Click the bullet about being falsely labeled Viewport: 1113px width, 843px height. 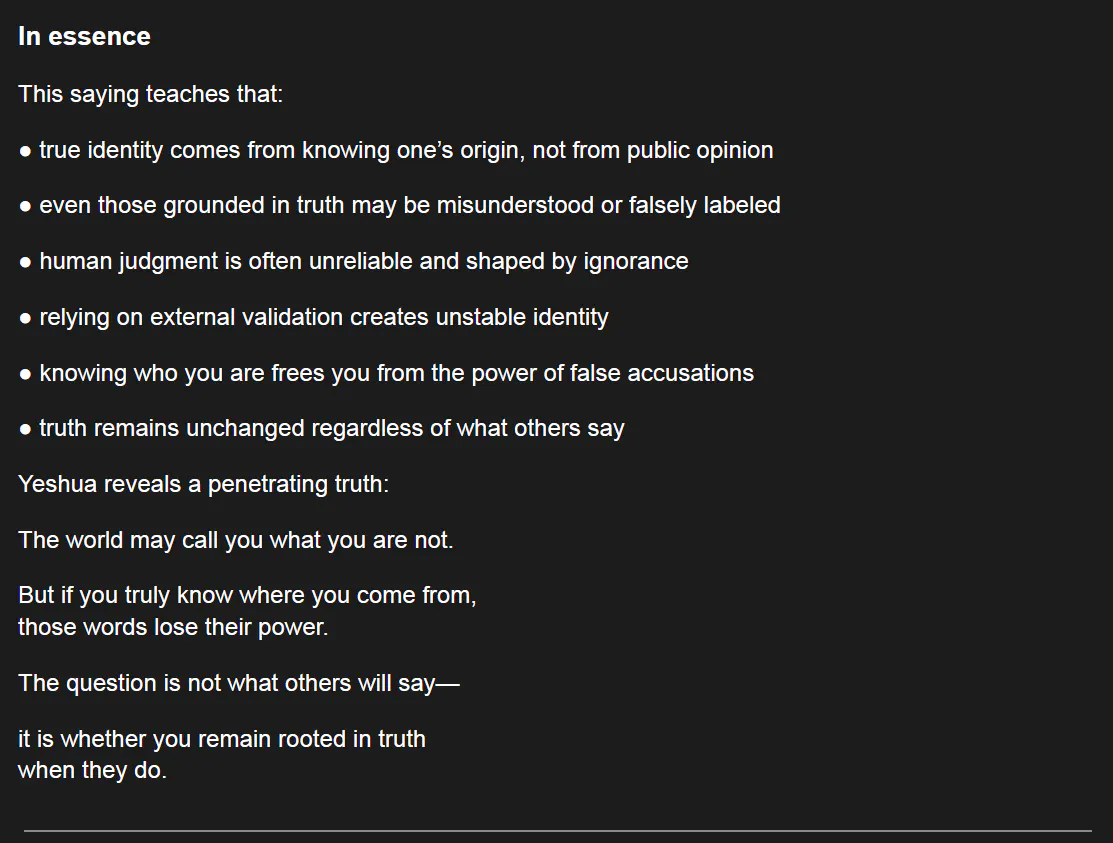pos(409,206)
